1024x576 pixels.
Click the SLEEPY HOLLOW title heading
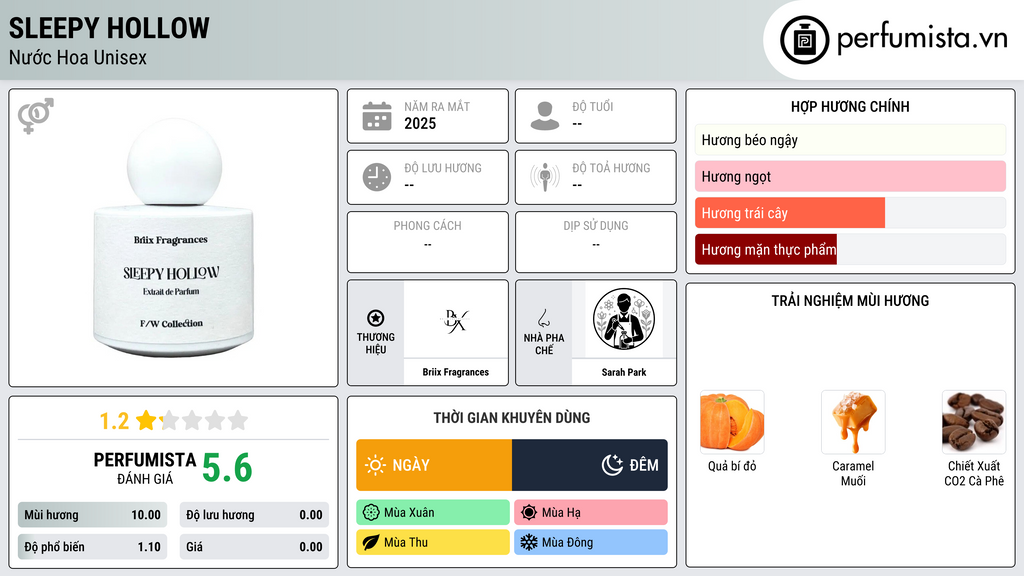point(109,28)
